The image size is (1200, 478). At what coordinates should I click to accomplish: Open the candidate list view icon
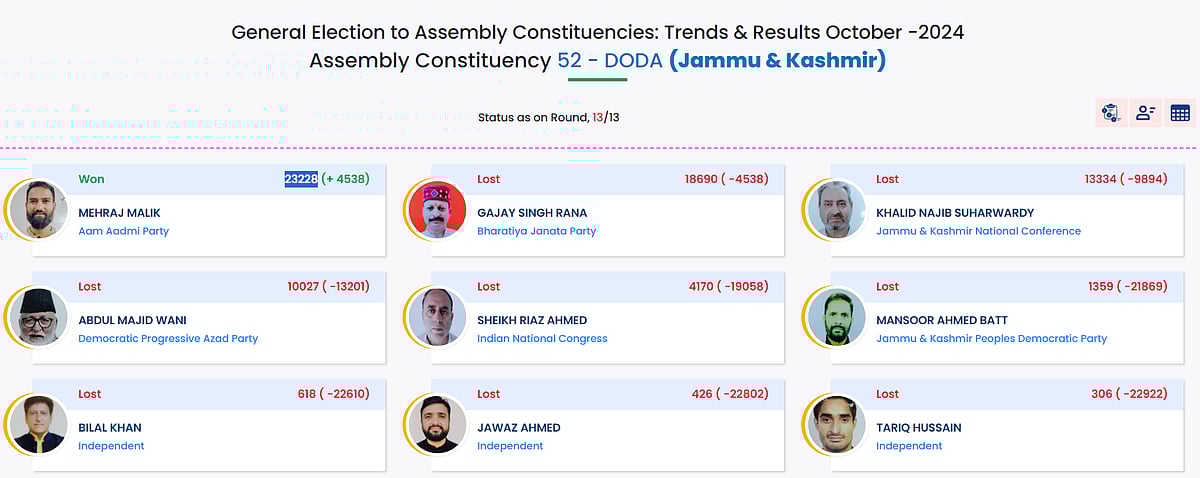pos(1146,113)
